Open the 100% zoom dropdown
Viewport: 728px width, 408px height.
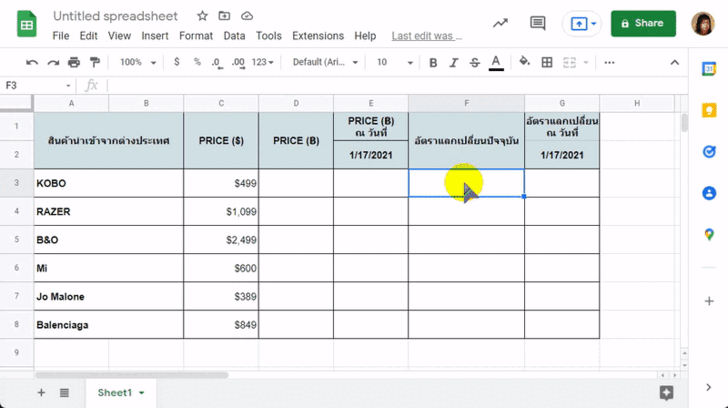138,62
